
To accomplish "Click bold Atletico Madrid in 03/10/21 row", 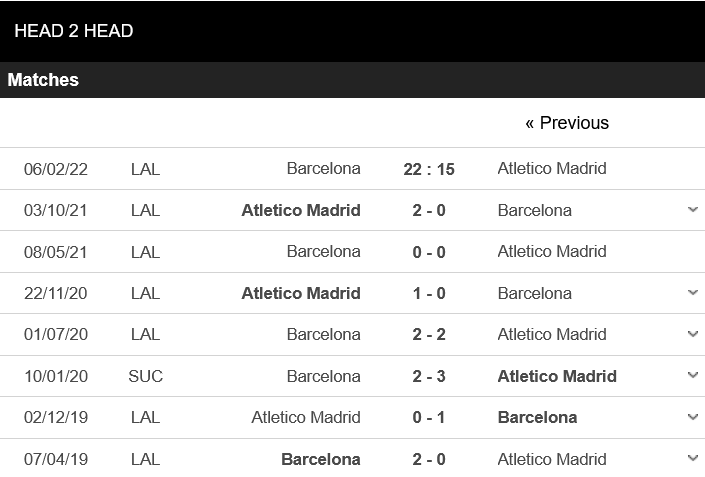I will (300, 210).
